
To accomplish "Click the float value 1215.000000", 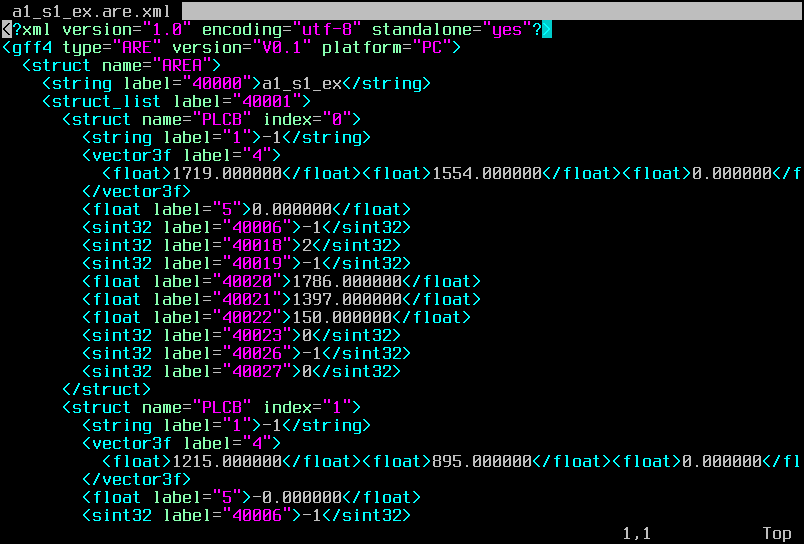I will (x=227, y=461).
